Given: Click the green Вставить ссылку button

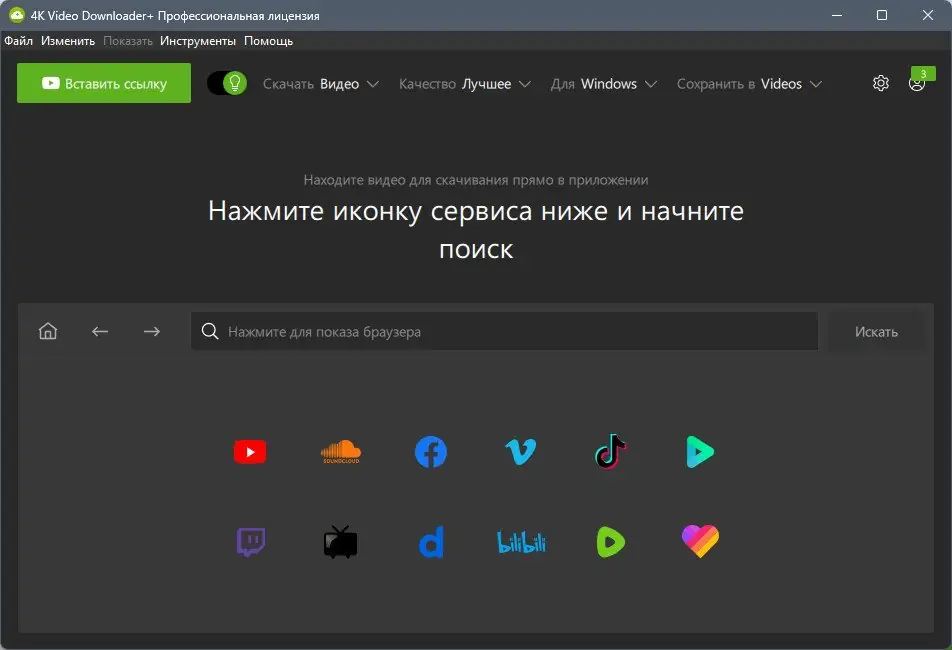Looking at the screenshot, I should pos(103,83).
